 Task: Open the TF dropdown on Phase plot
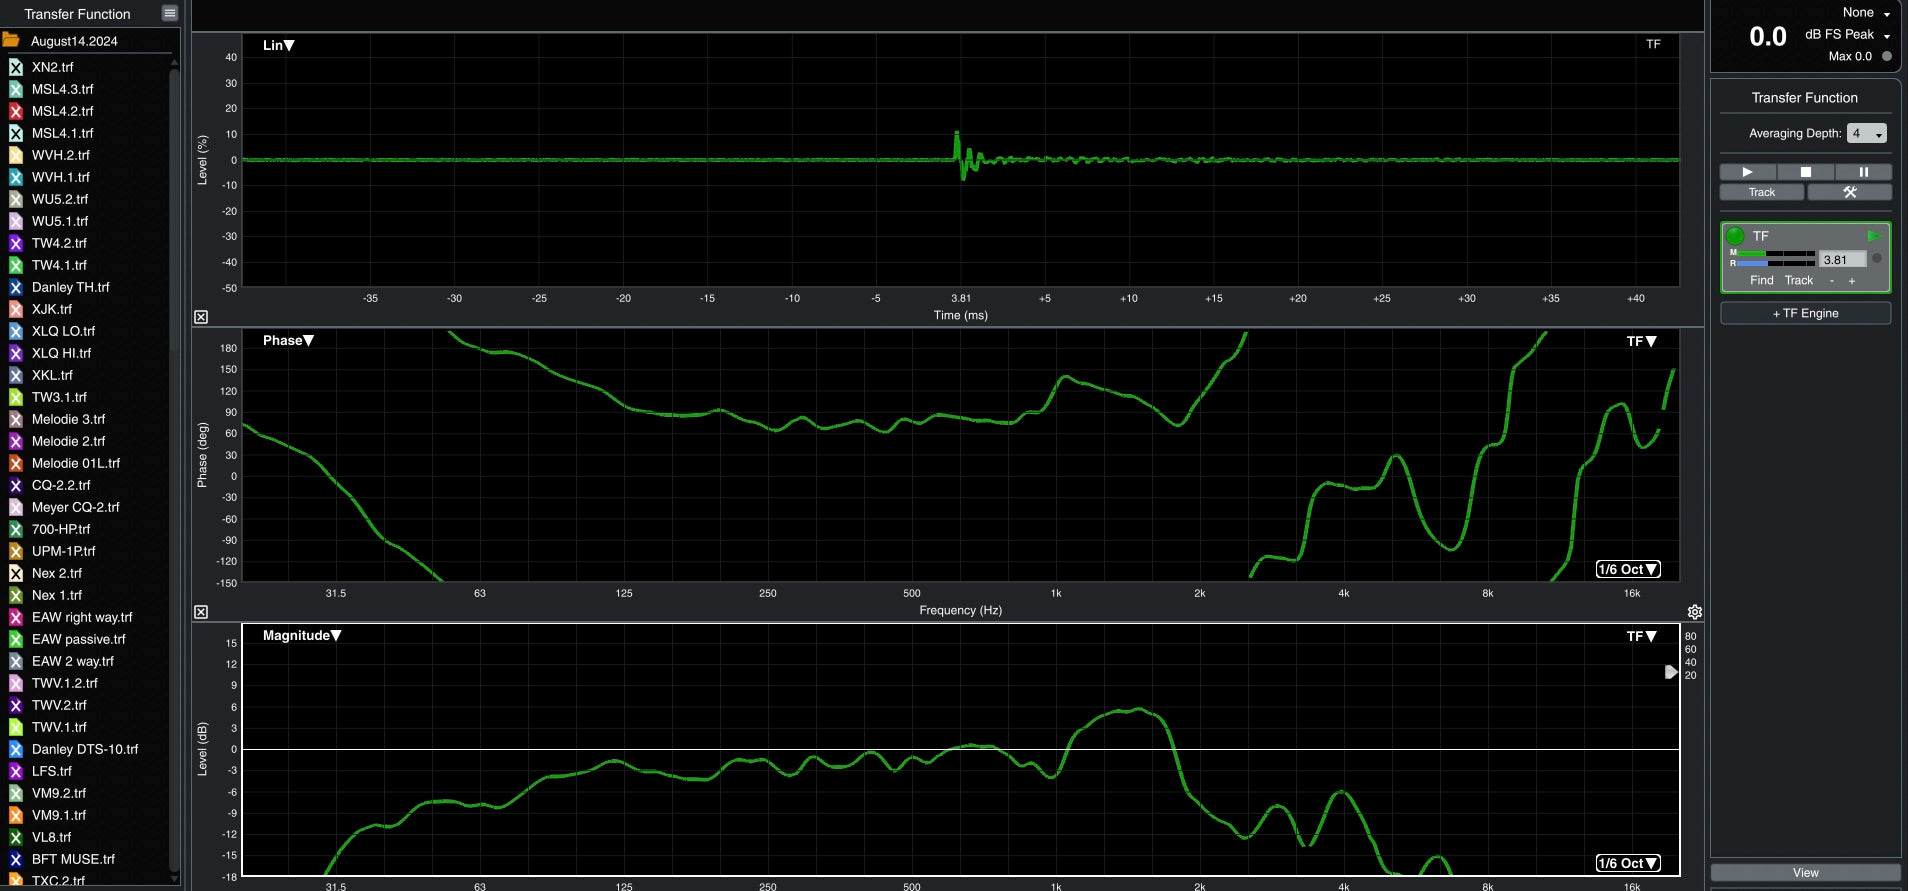1641,341
